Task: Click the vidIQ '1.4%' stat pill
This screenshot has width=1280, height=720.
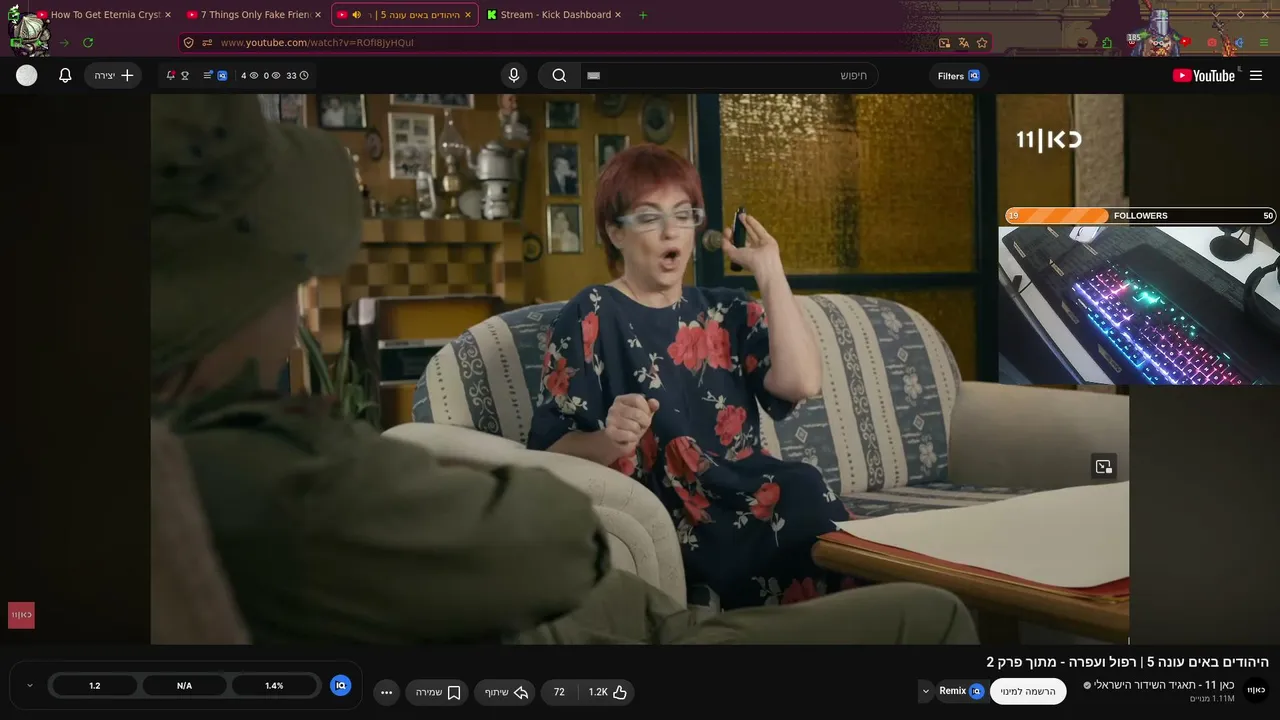Action: tap(274, 686)
